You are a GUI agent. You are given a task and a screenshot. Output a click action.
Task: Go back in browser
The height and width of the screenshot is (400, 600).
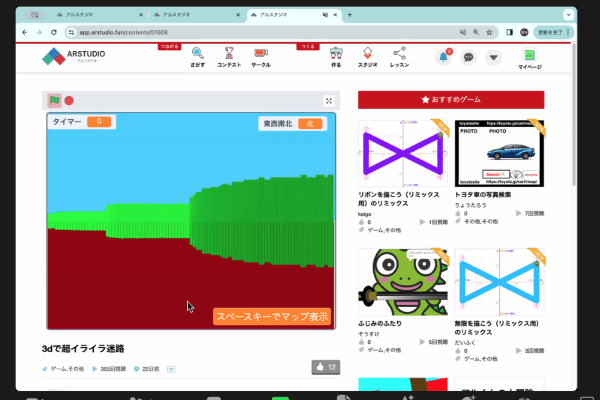(25, 33)
